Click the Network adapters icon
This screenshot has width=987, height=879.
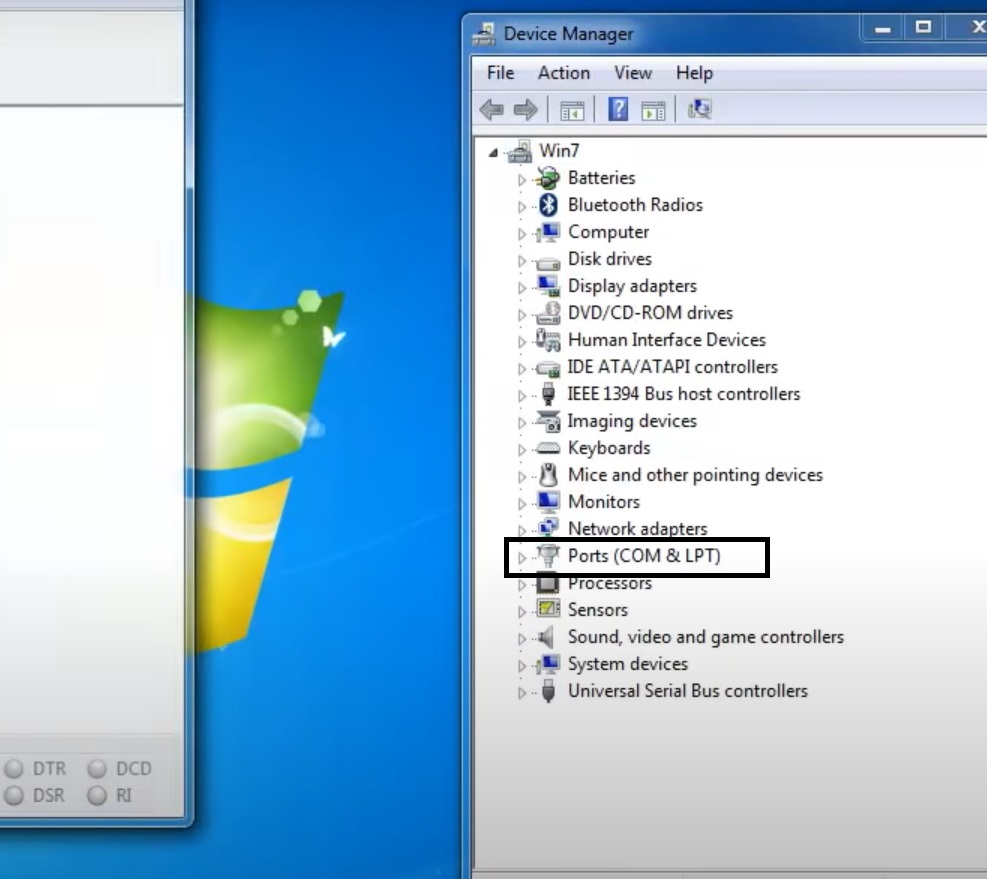[548, 528]
